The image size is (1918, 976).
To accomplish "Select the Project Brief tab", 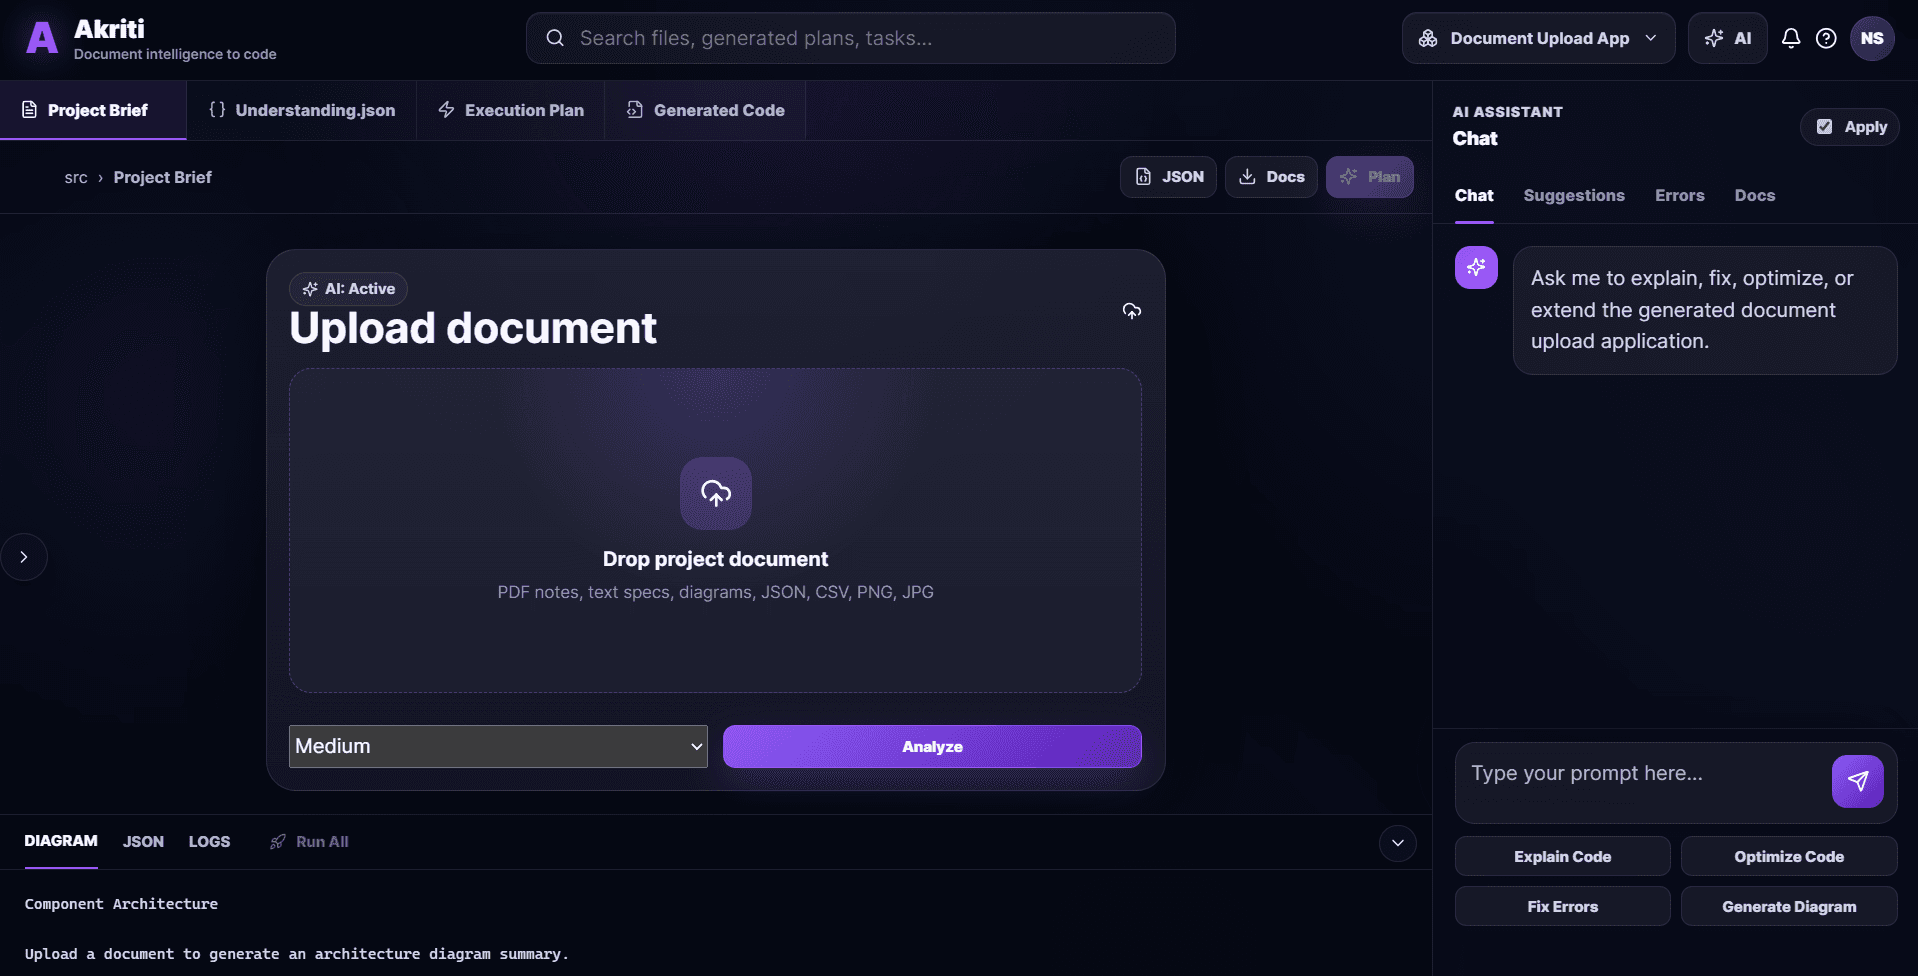I will pyautogui.click(x=93, y=110).
